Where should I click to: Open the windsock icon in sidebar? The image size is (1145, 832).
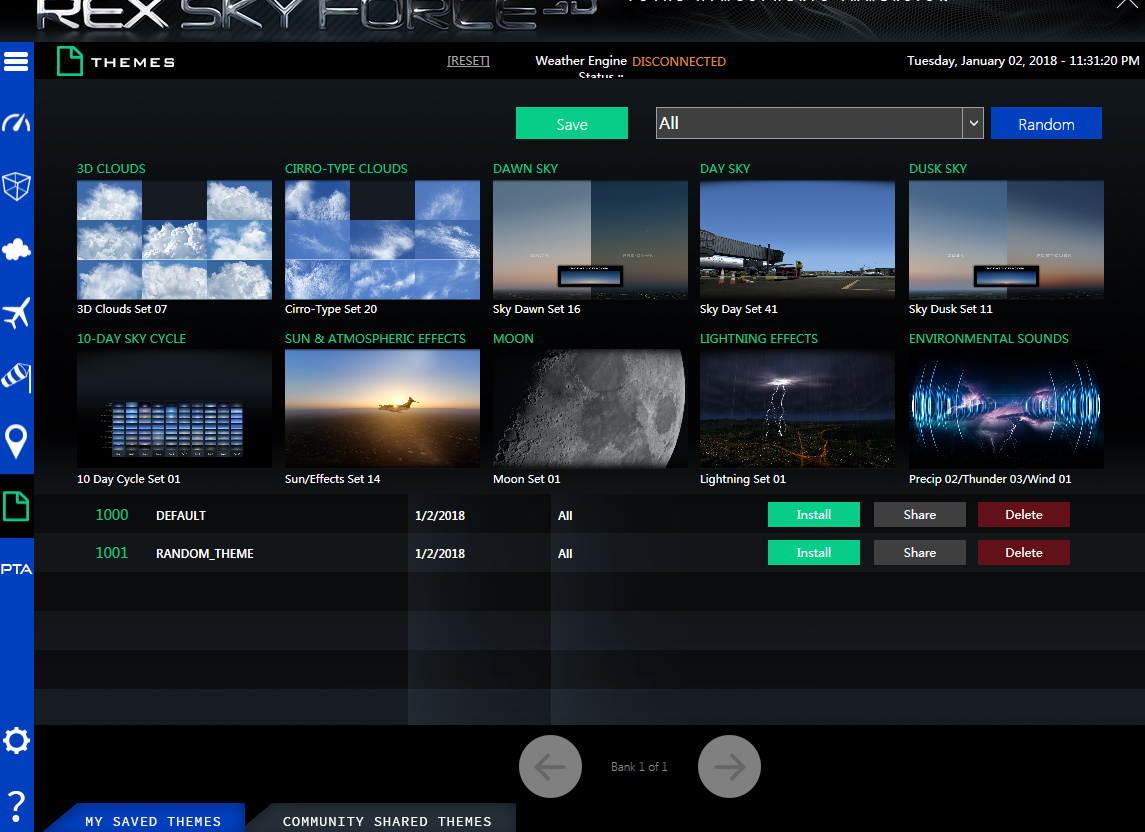click(x=16, y=377)
